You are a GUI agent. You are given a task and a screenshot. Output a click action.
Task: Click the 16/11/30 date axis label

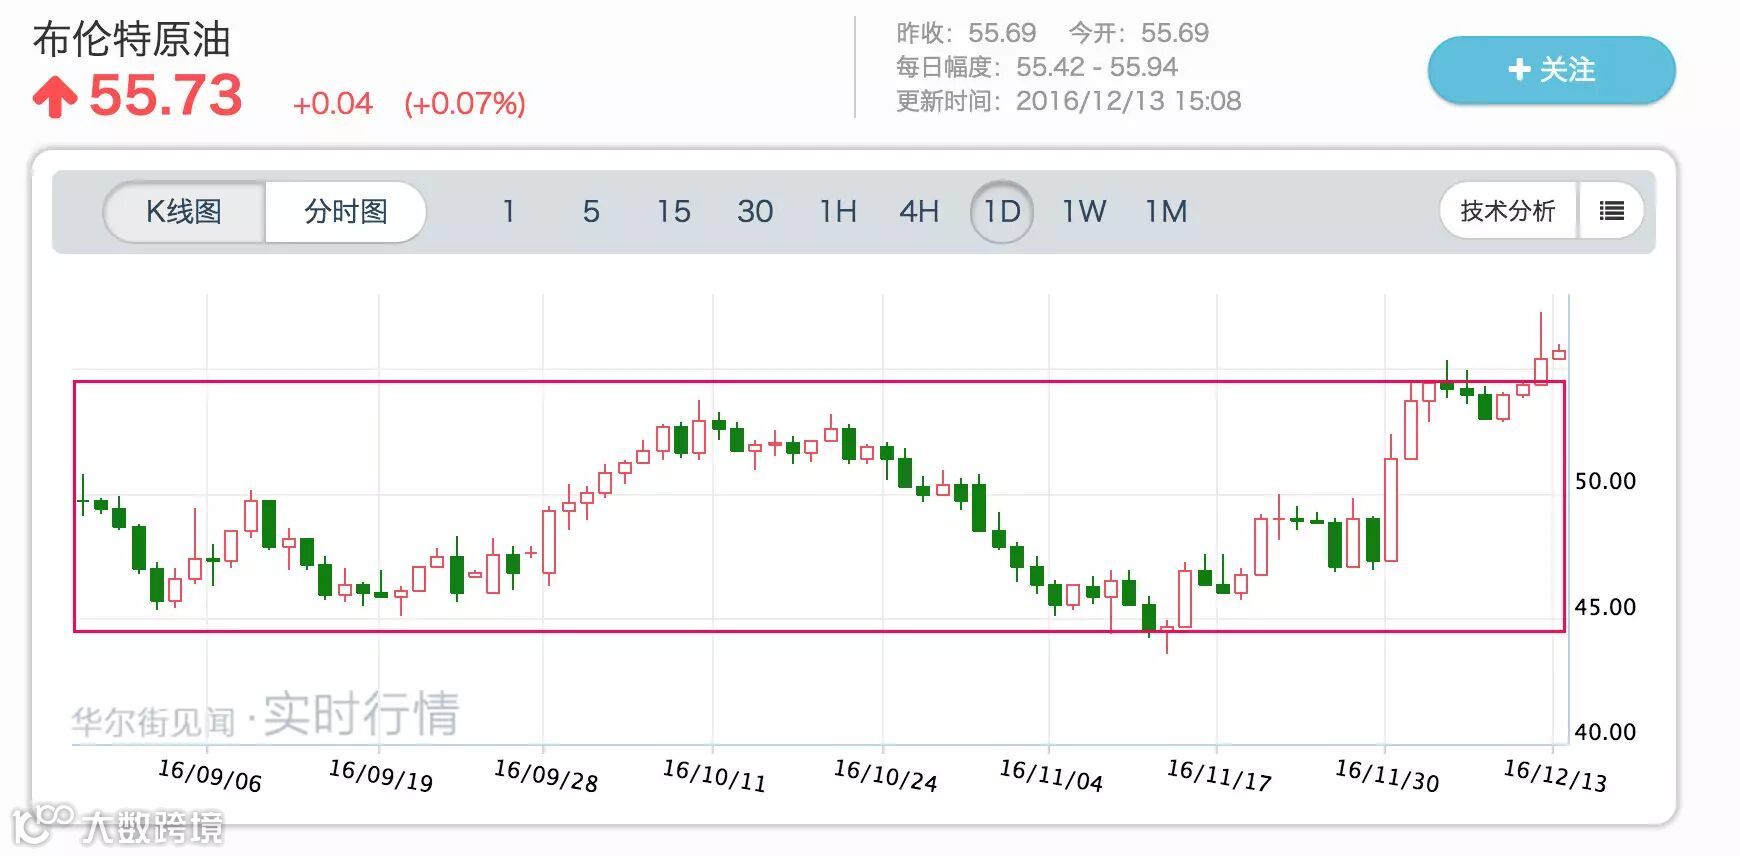(x=1387, y=775)
